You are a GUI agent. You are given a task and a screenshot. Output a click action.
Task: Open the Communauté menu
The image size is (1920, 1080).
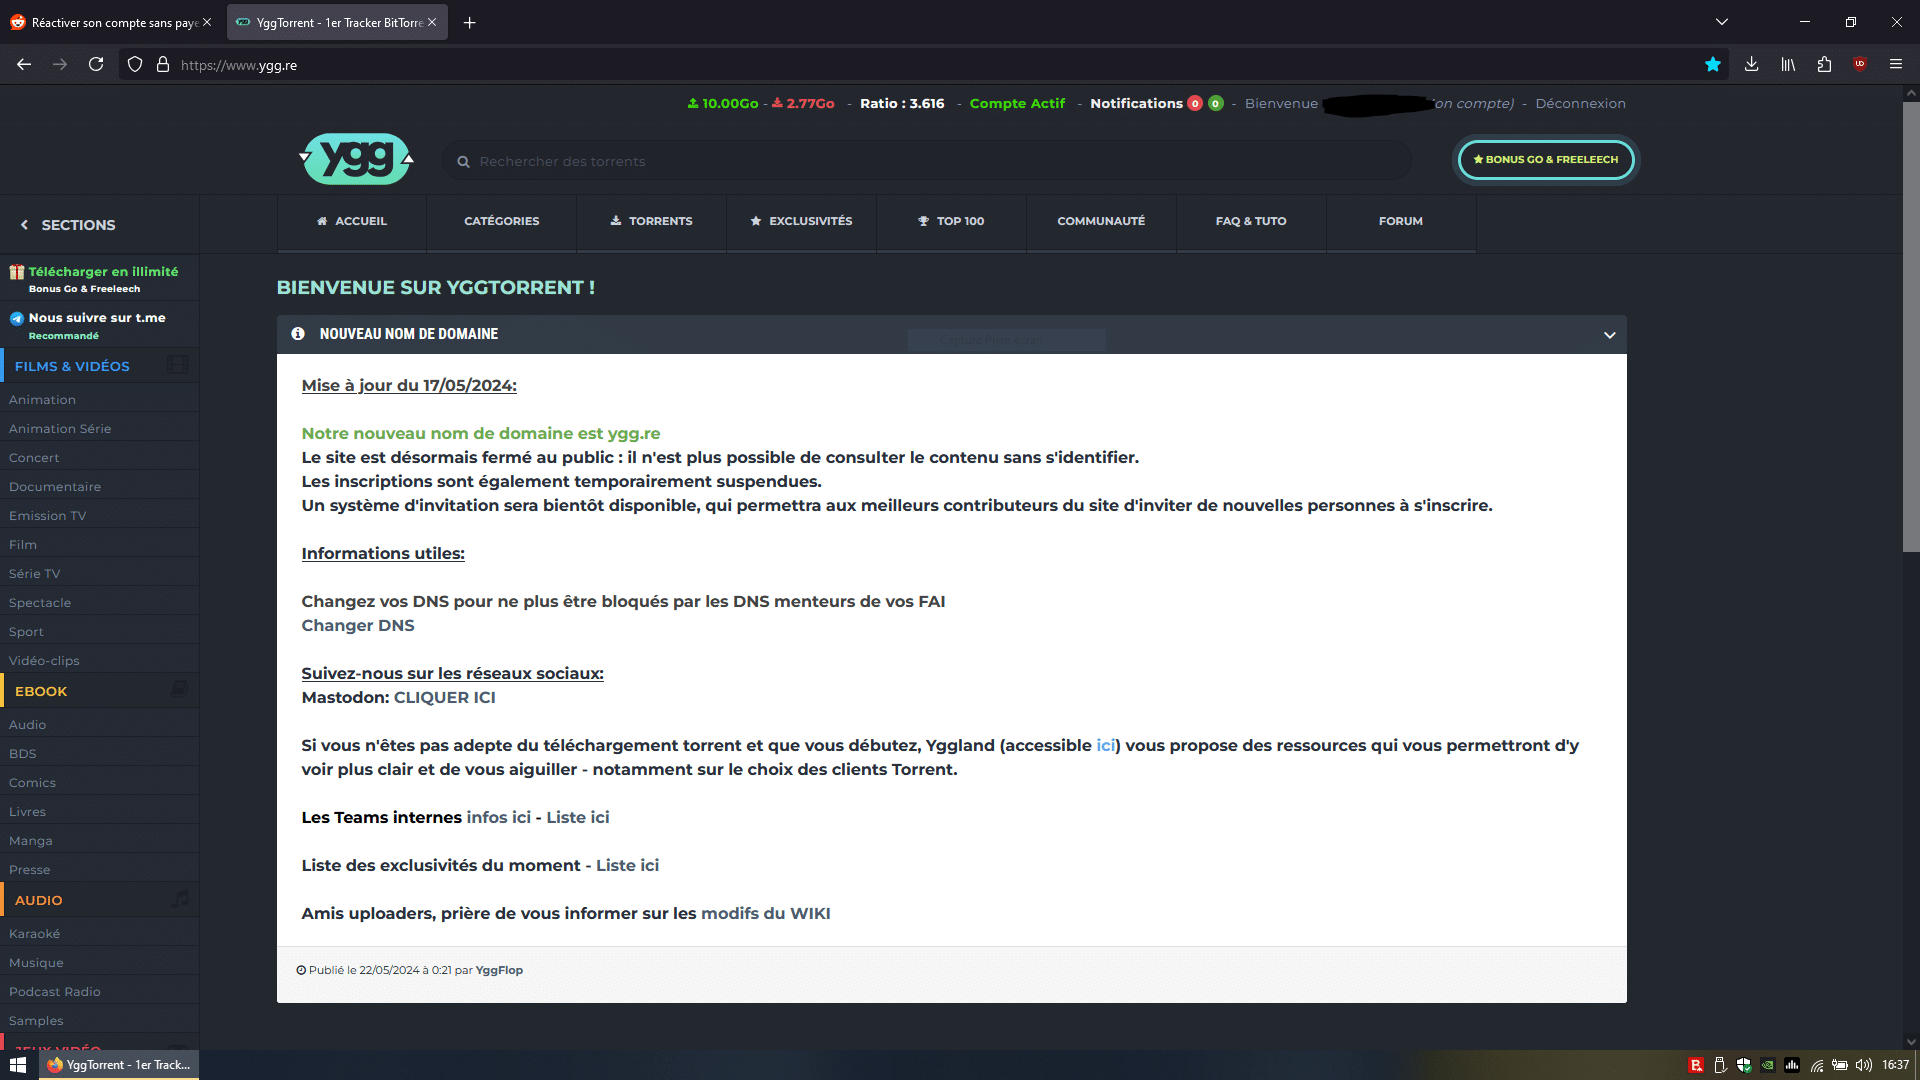(1101, 221)
